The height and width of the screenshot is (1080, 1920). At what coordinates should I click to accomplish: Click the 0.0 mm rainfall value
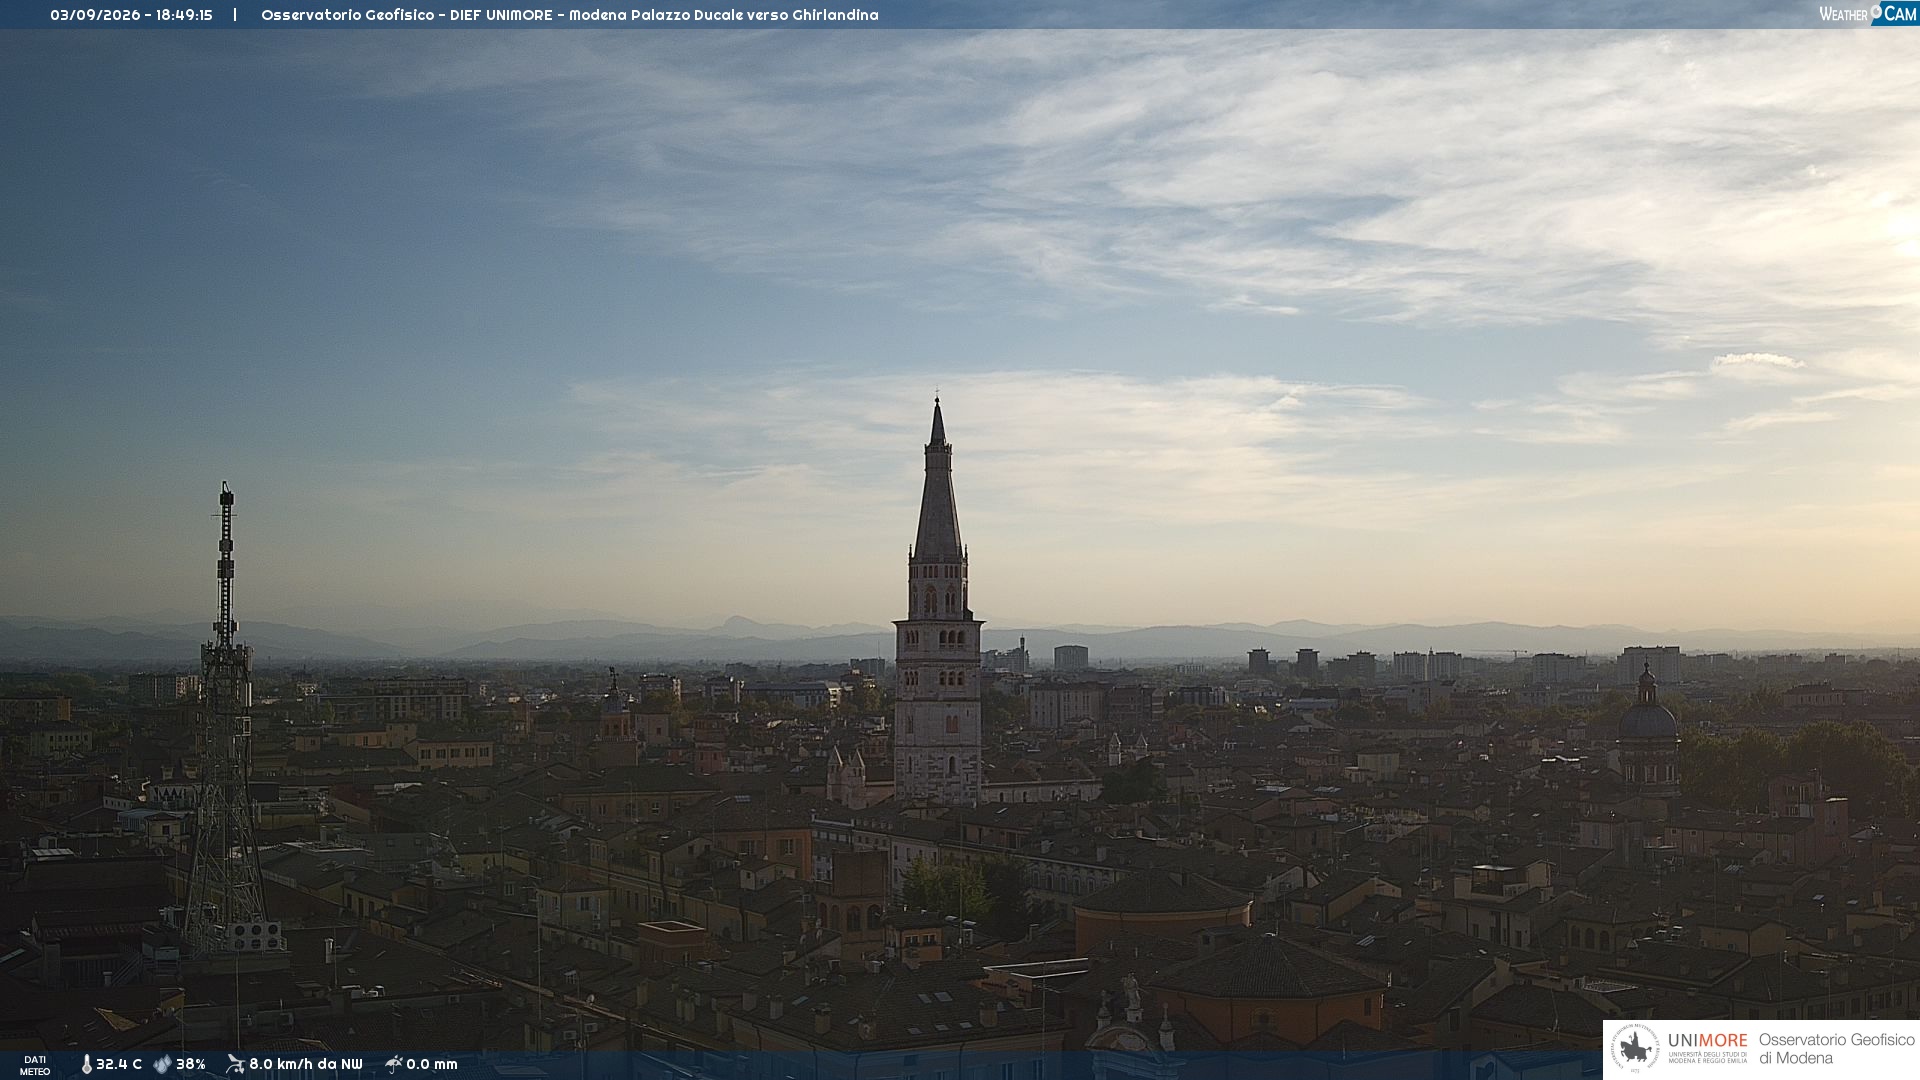432,1064
